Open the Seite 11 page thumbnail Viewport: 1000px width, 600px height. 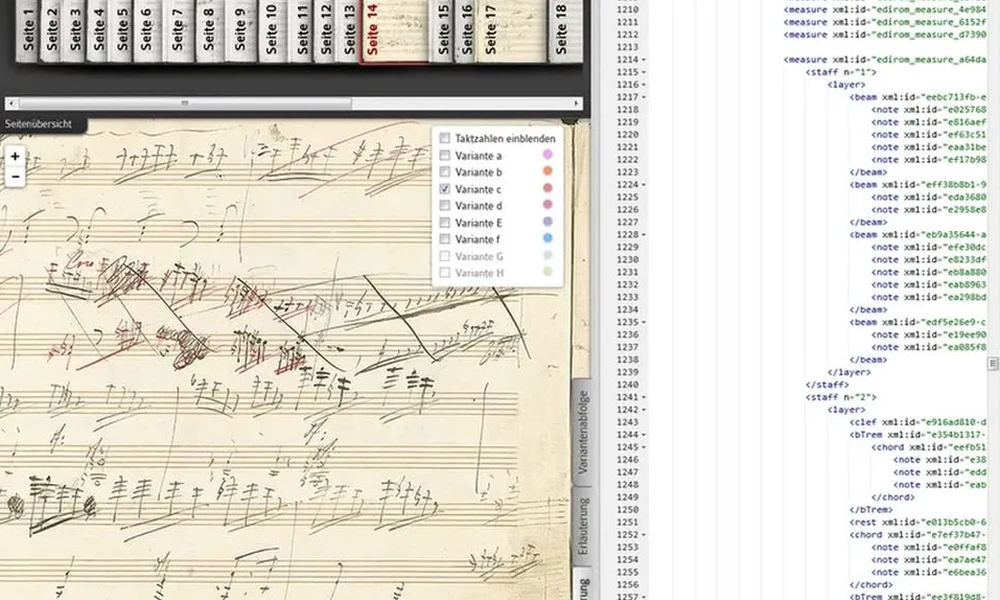pyautogui.click(x=300, y=31)
